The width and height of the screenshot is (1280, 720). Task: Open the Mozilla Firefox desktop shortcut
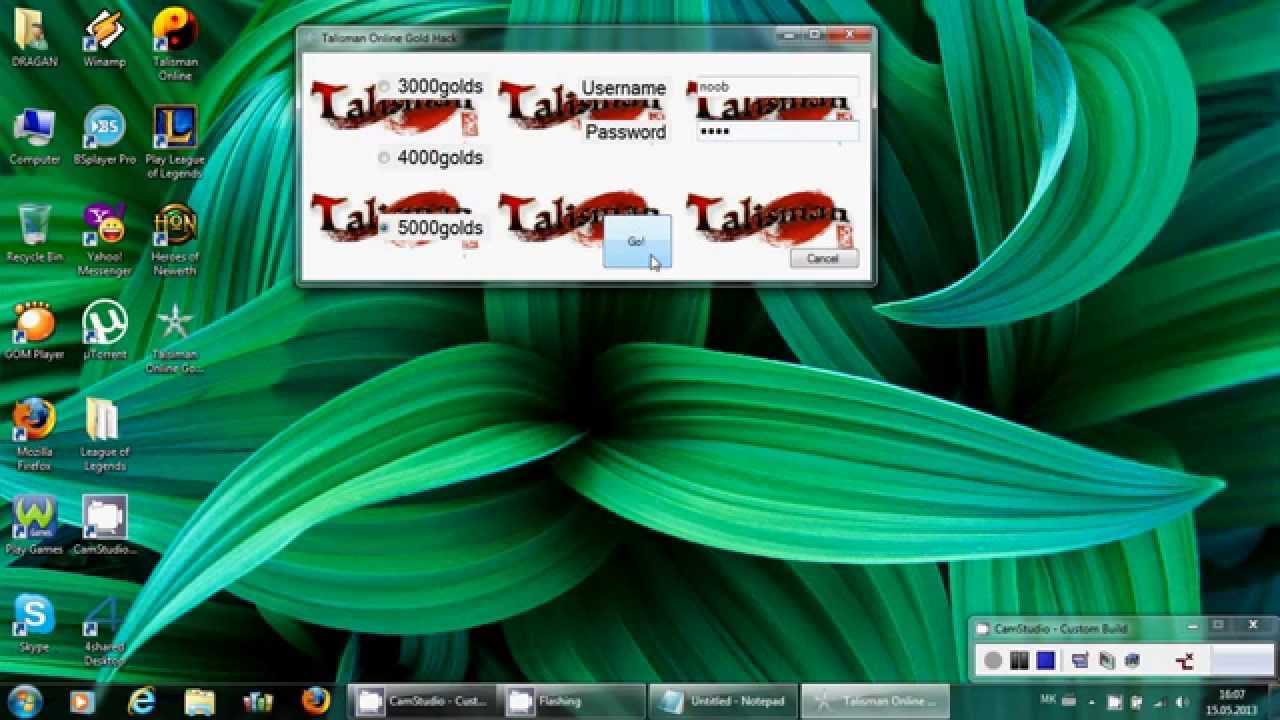35,435
